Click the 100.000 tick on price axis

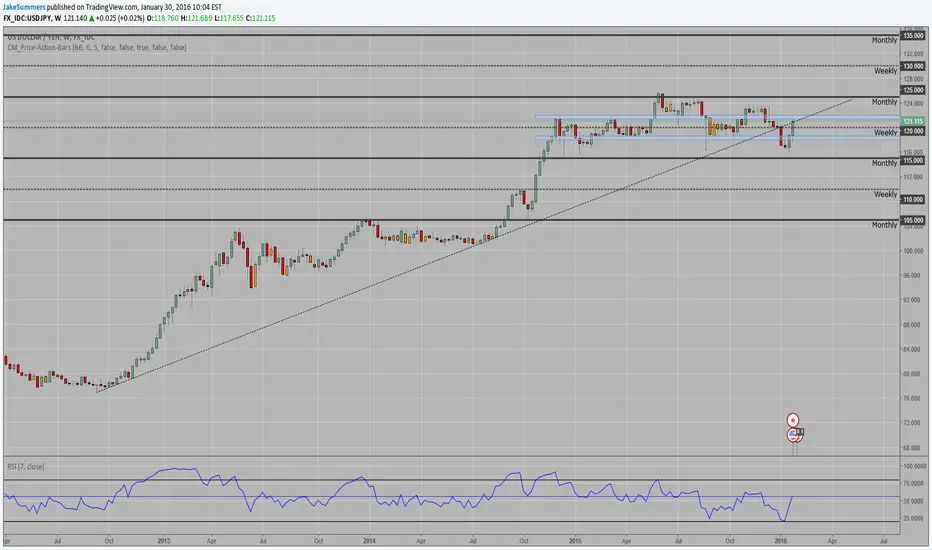914,251
